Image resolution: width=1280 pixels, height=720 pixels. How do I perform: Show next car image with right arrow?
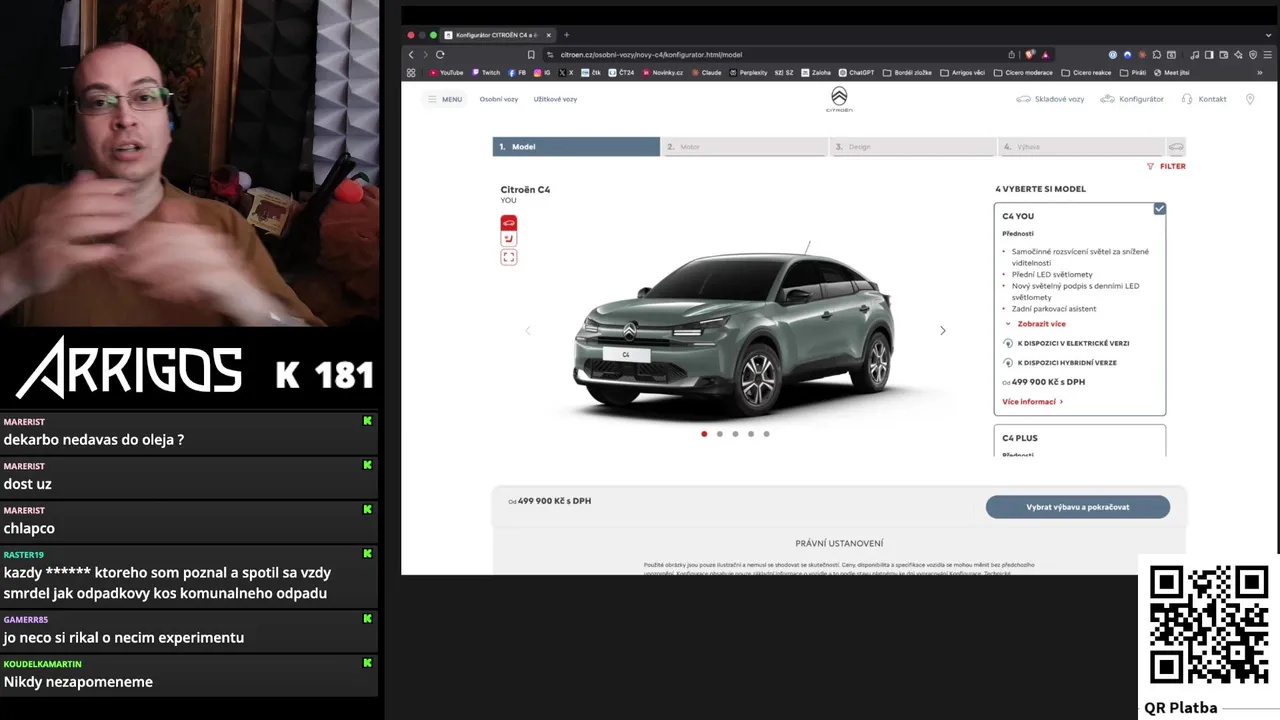(x=942, y=331)
